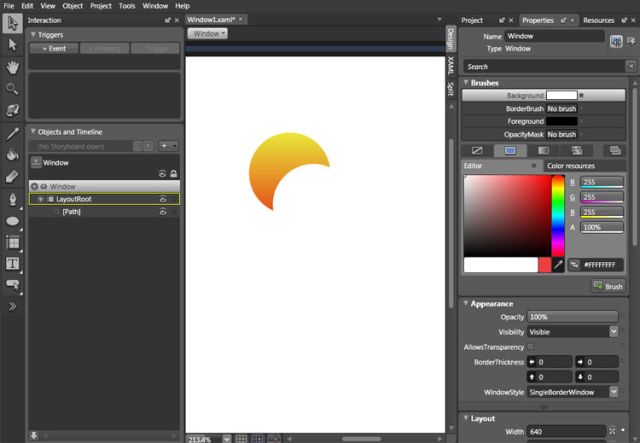Screen dimensions: 640x443
Task: Select the Direct Selection tool
Action: click(x=12, y=45)
